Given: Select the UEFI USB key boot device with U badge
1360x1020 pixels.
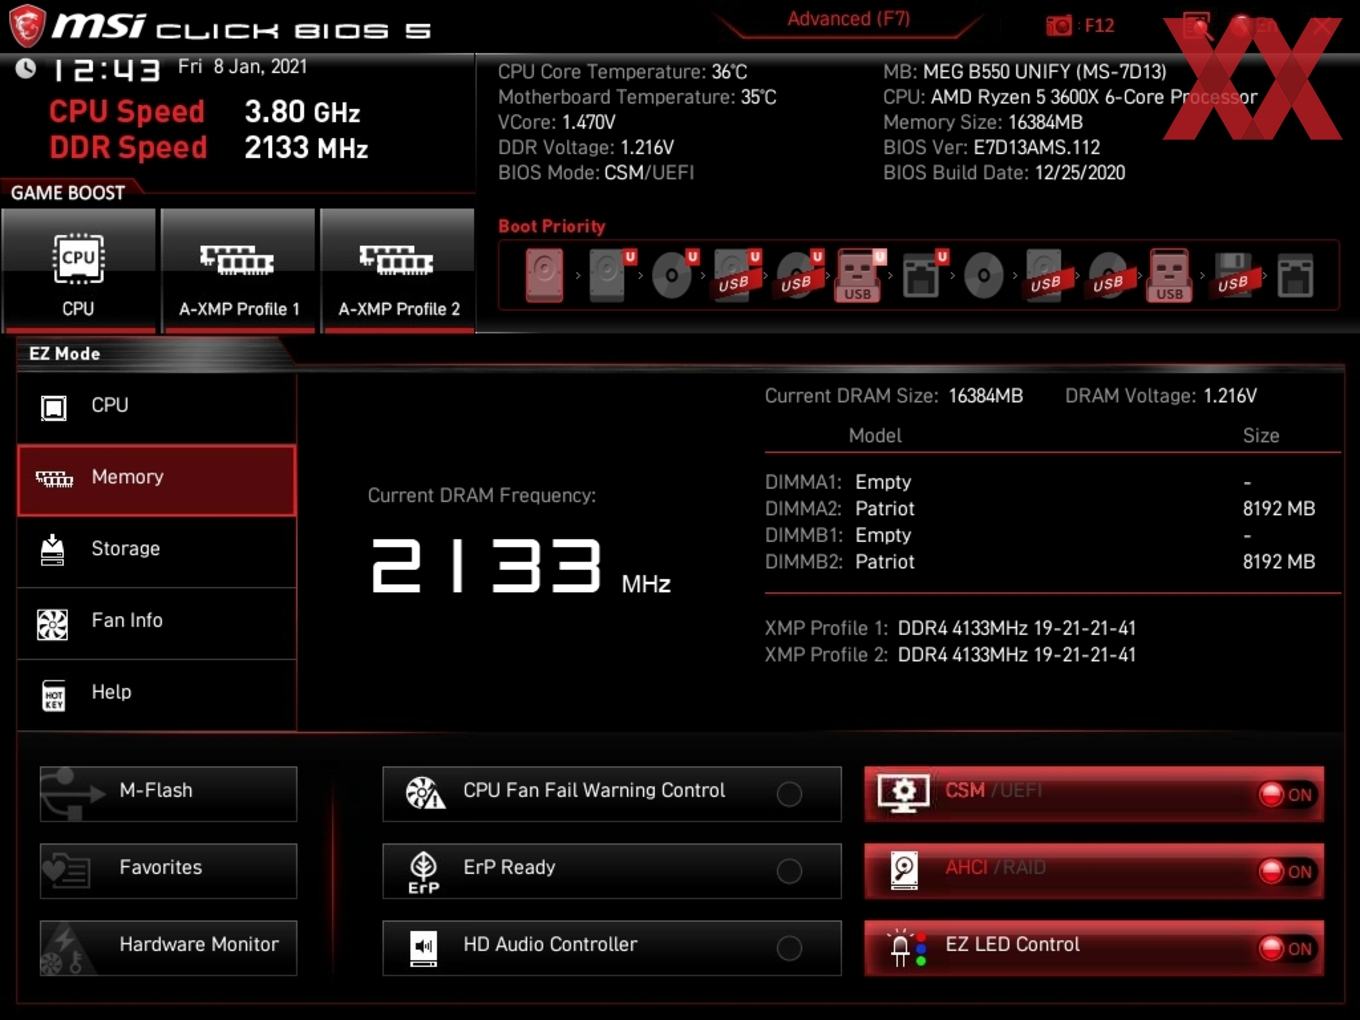Looking at the screenshot, I should 859,275.
